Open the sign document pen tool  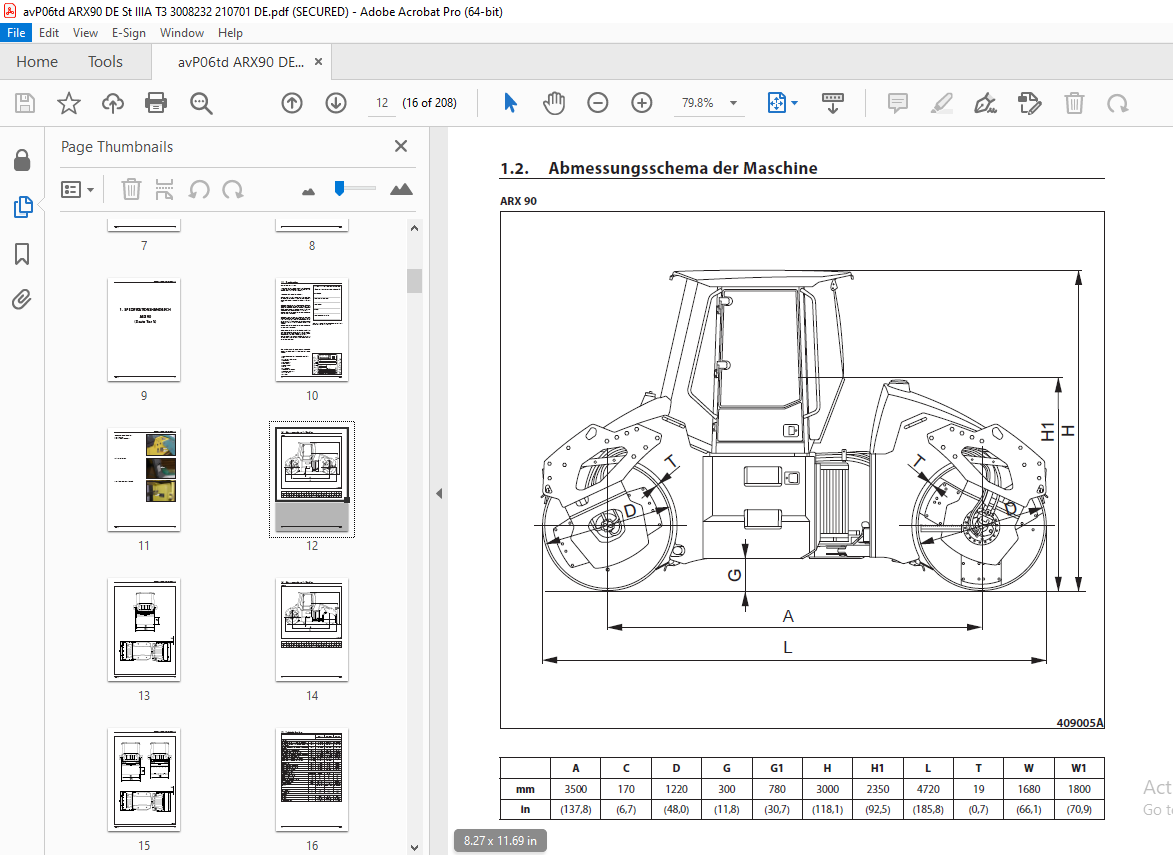point(985,102)
